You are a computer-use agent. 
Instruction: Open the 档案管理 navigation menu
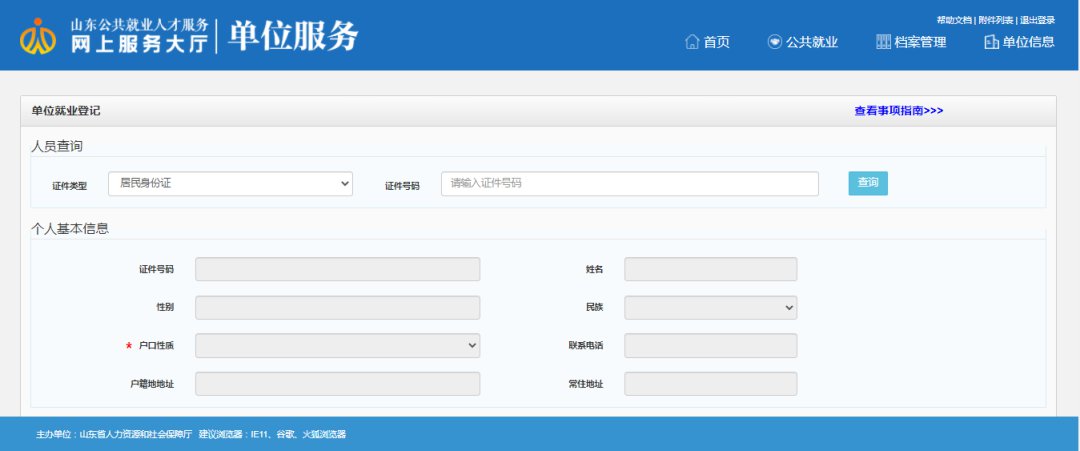[910, 42]
